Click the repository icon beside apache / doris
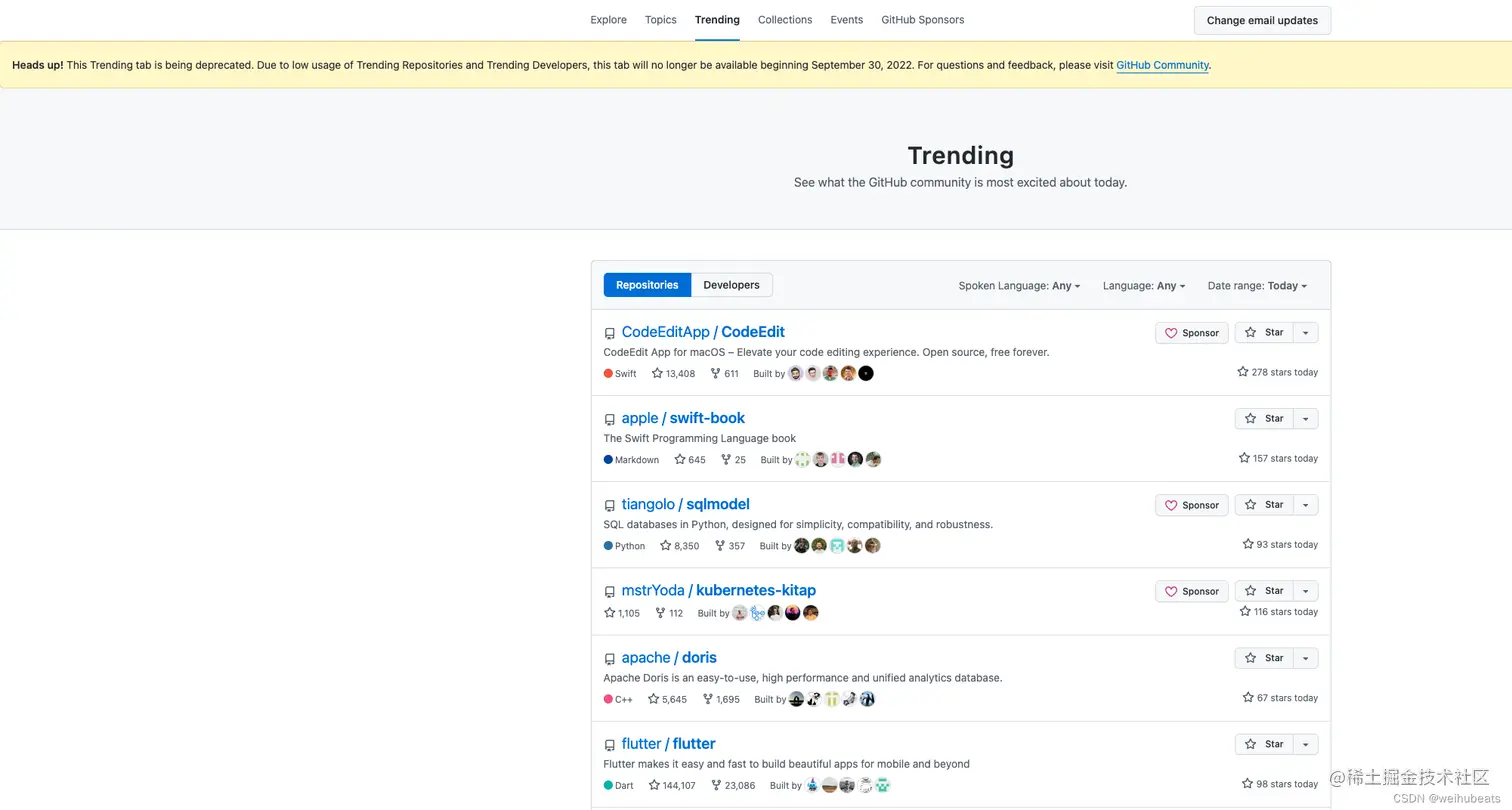Viewport: 1512px width, 810px height. tap(610, 659)
